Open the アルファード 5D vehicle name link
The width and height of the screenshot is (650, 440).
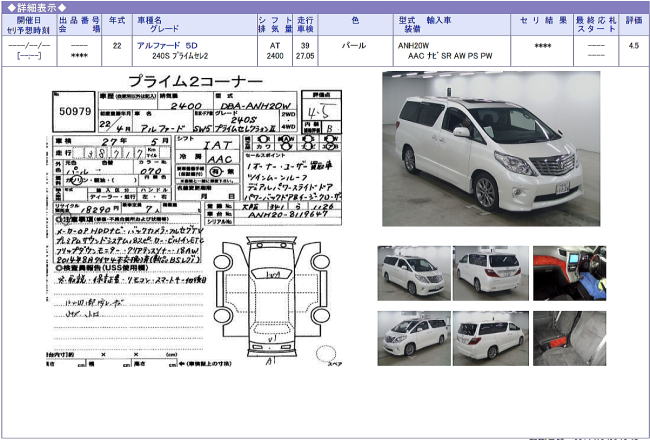click(167, 46)
